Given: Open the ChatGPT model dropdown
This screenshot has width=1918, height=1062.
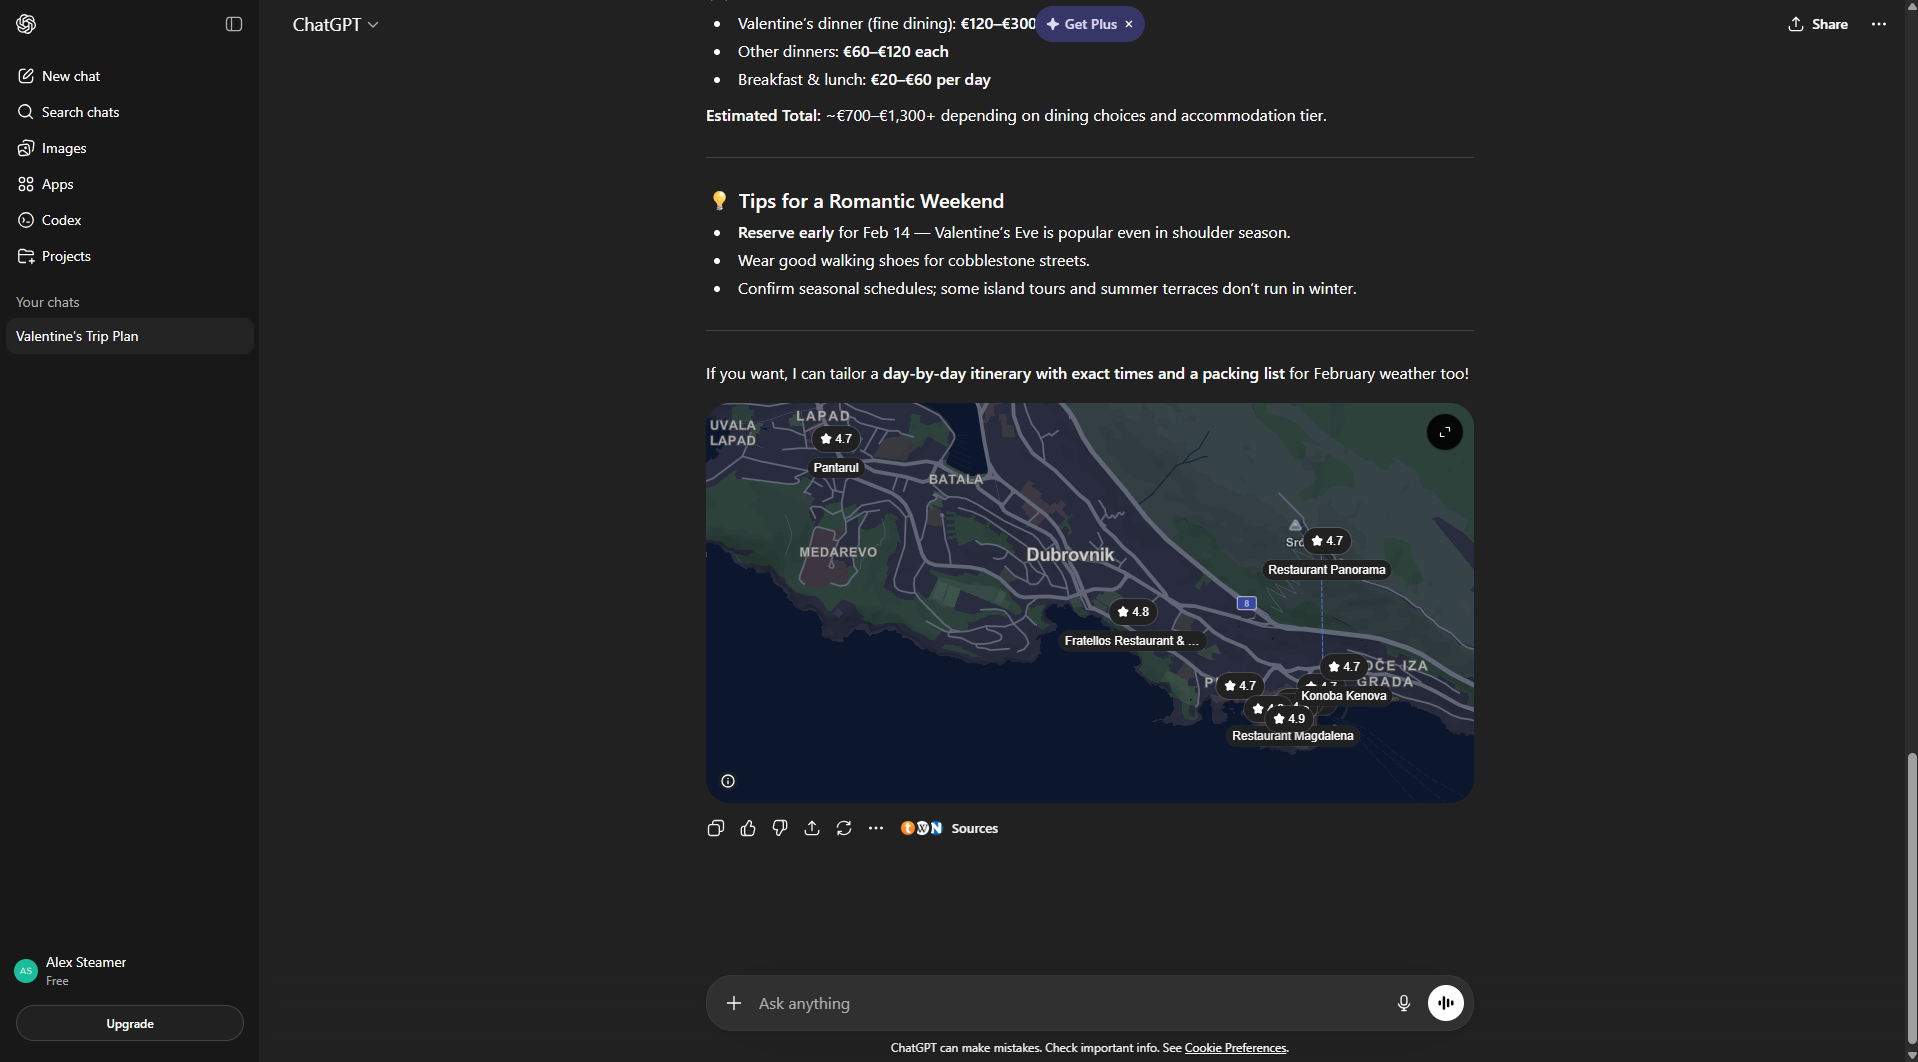Looking at the screenshot, I should (x=335, y=24).
